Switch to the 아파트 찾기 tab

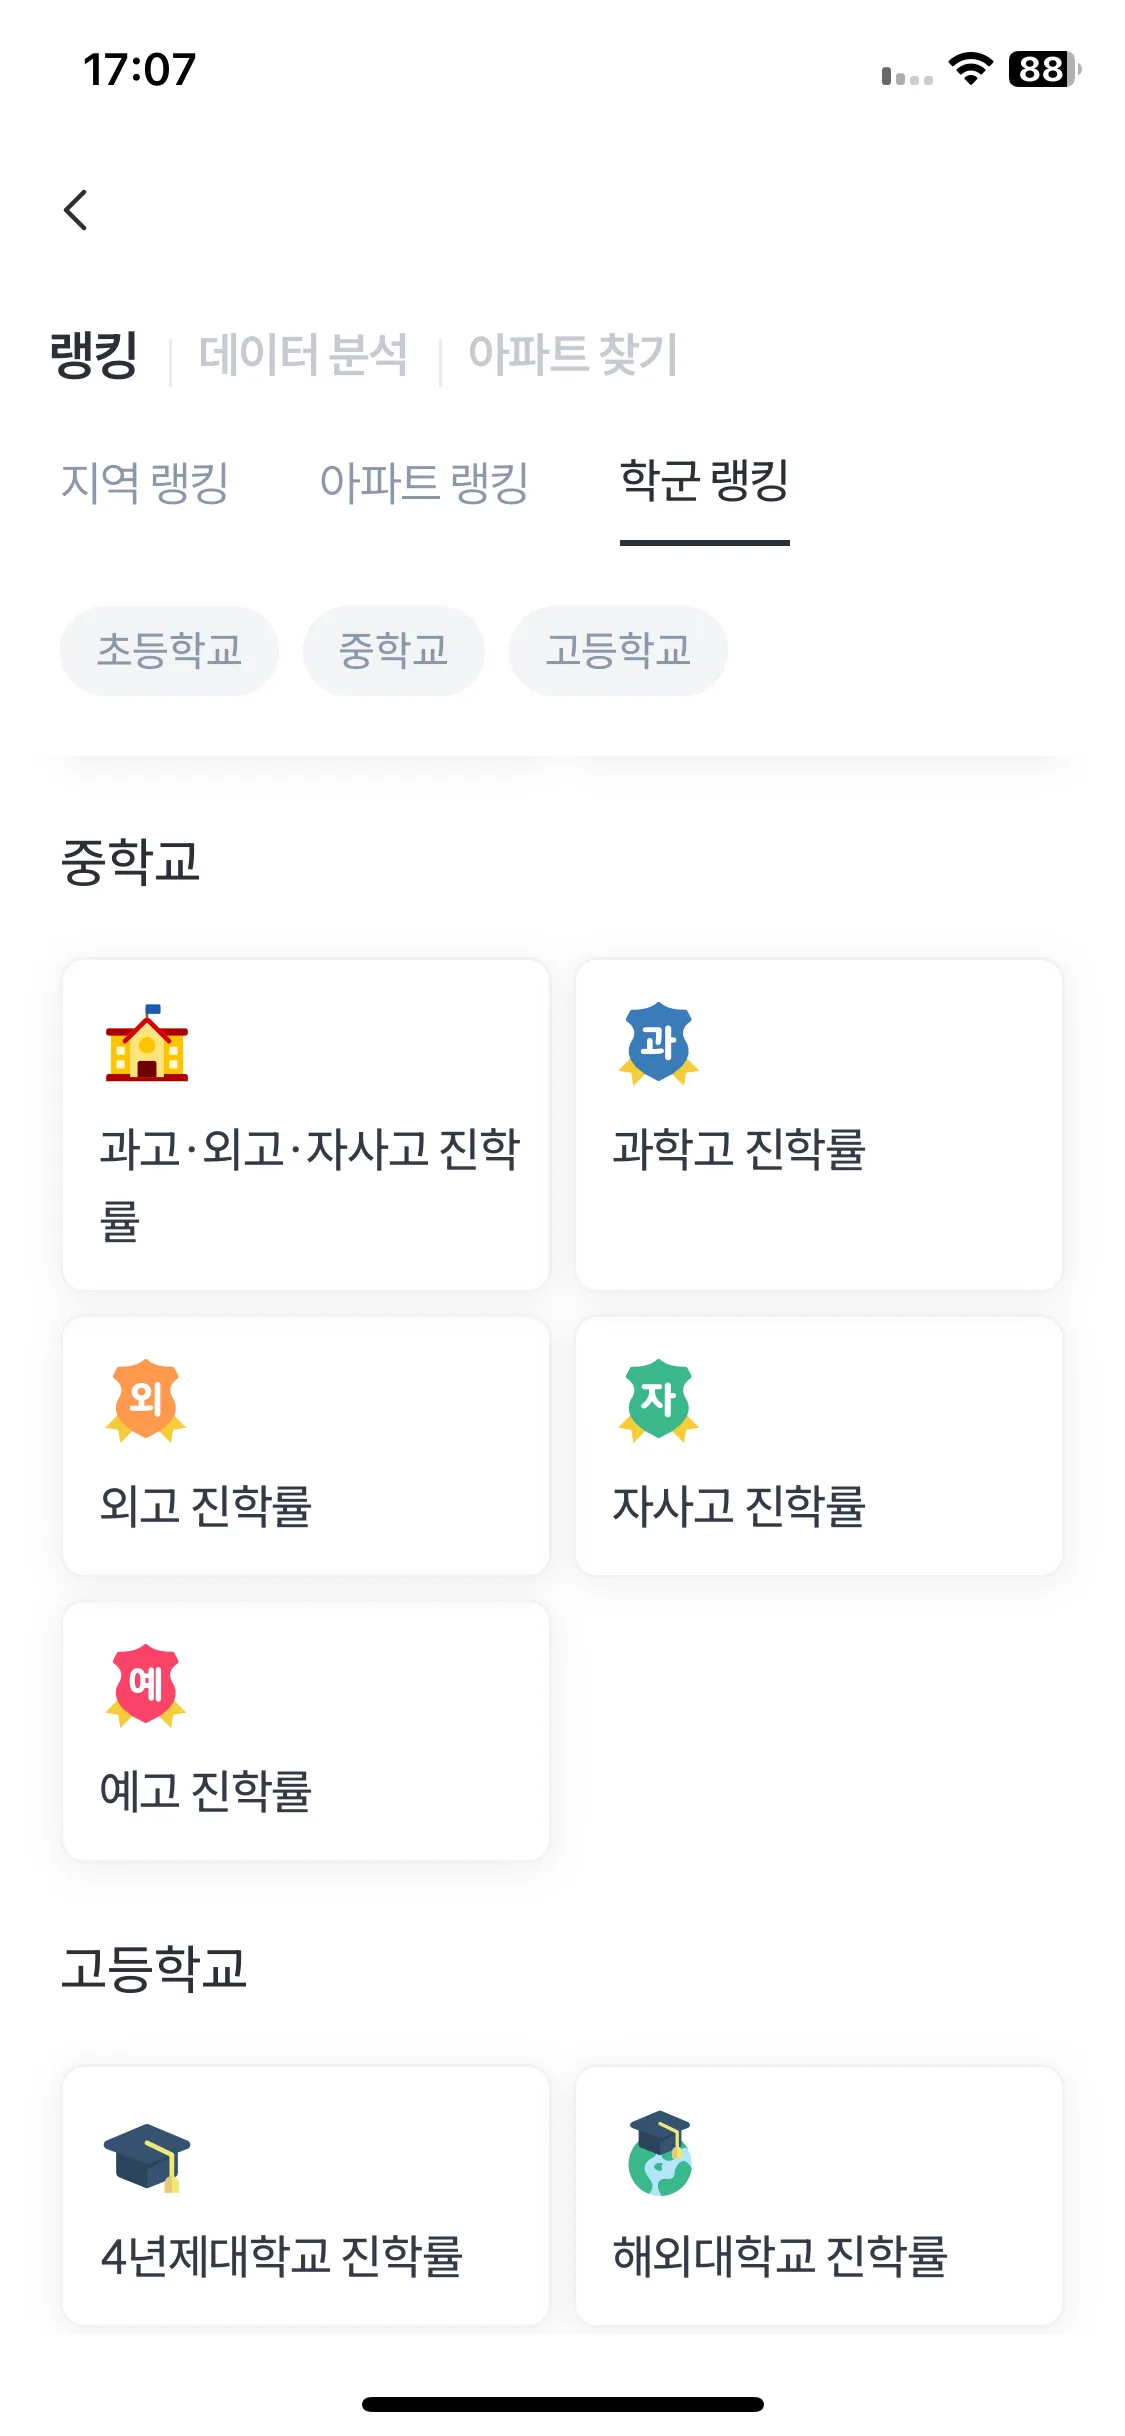pos(573,355)
